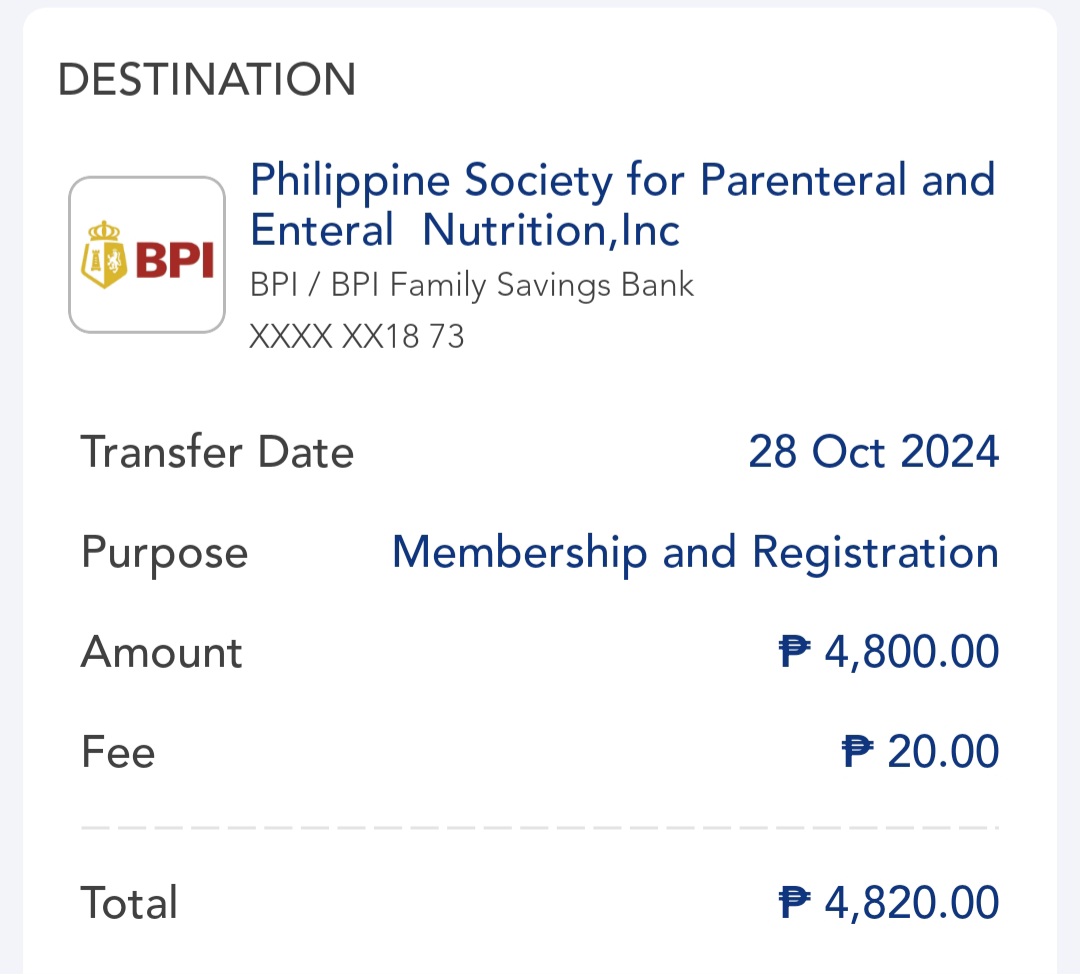
Task: Tap the Amount label
Action: 161,652
